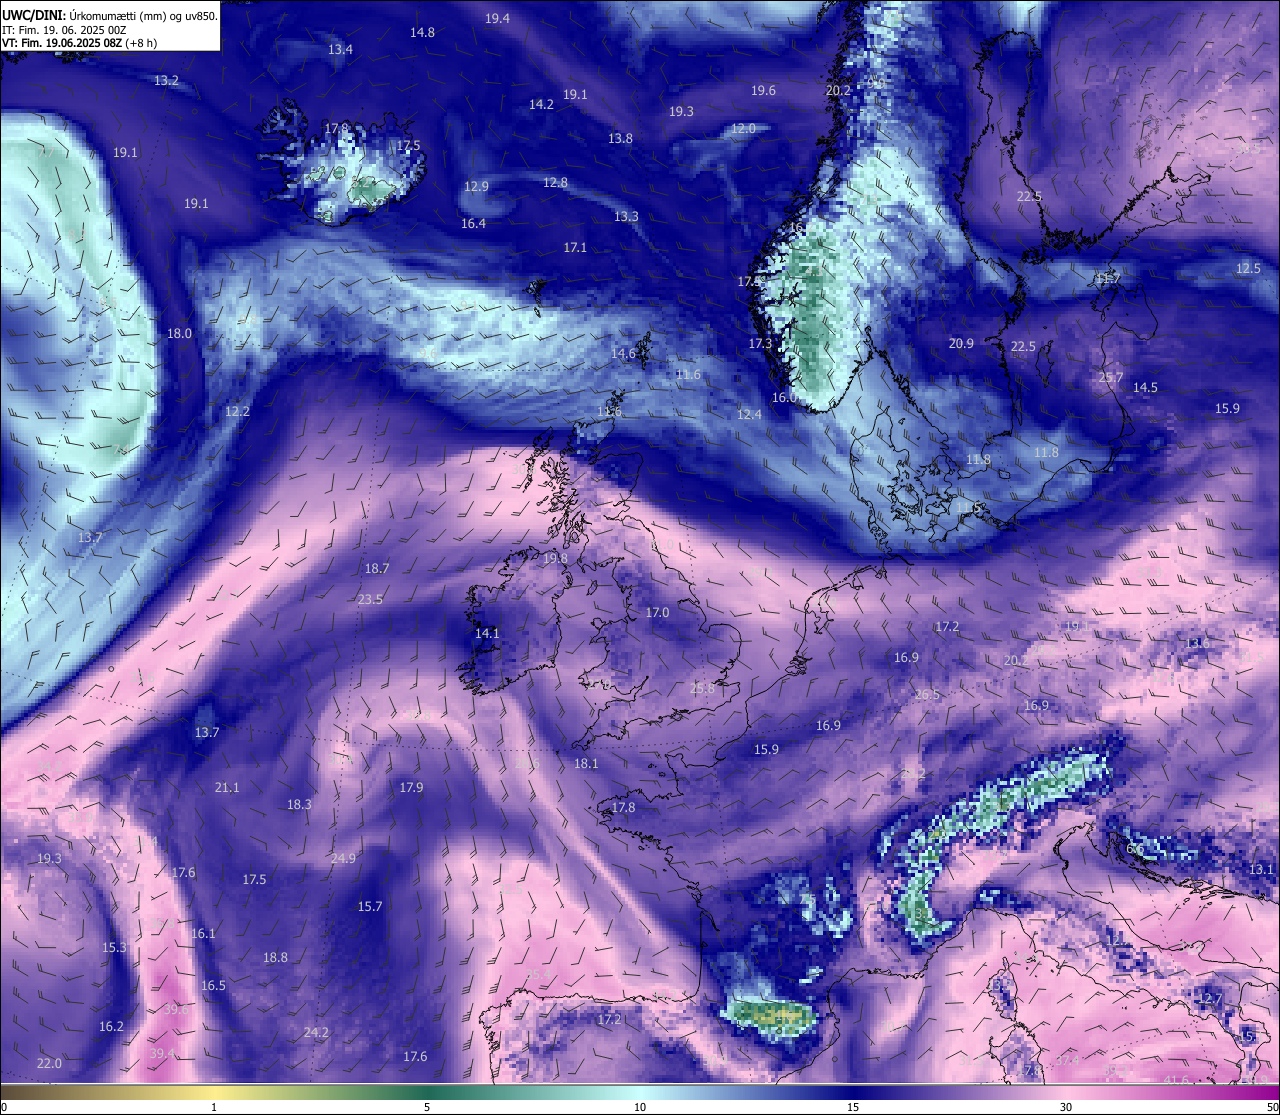Click the 13.1 value at right edge
The height and width of the screenshot is (1115, 1280).
click(1261, 870)
